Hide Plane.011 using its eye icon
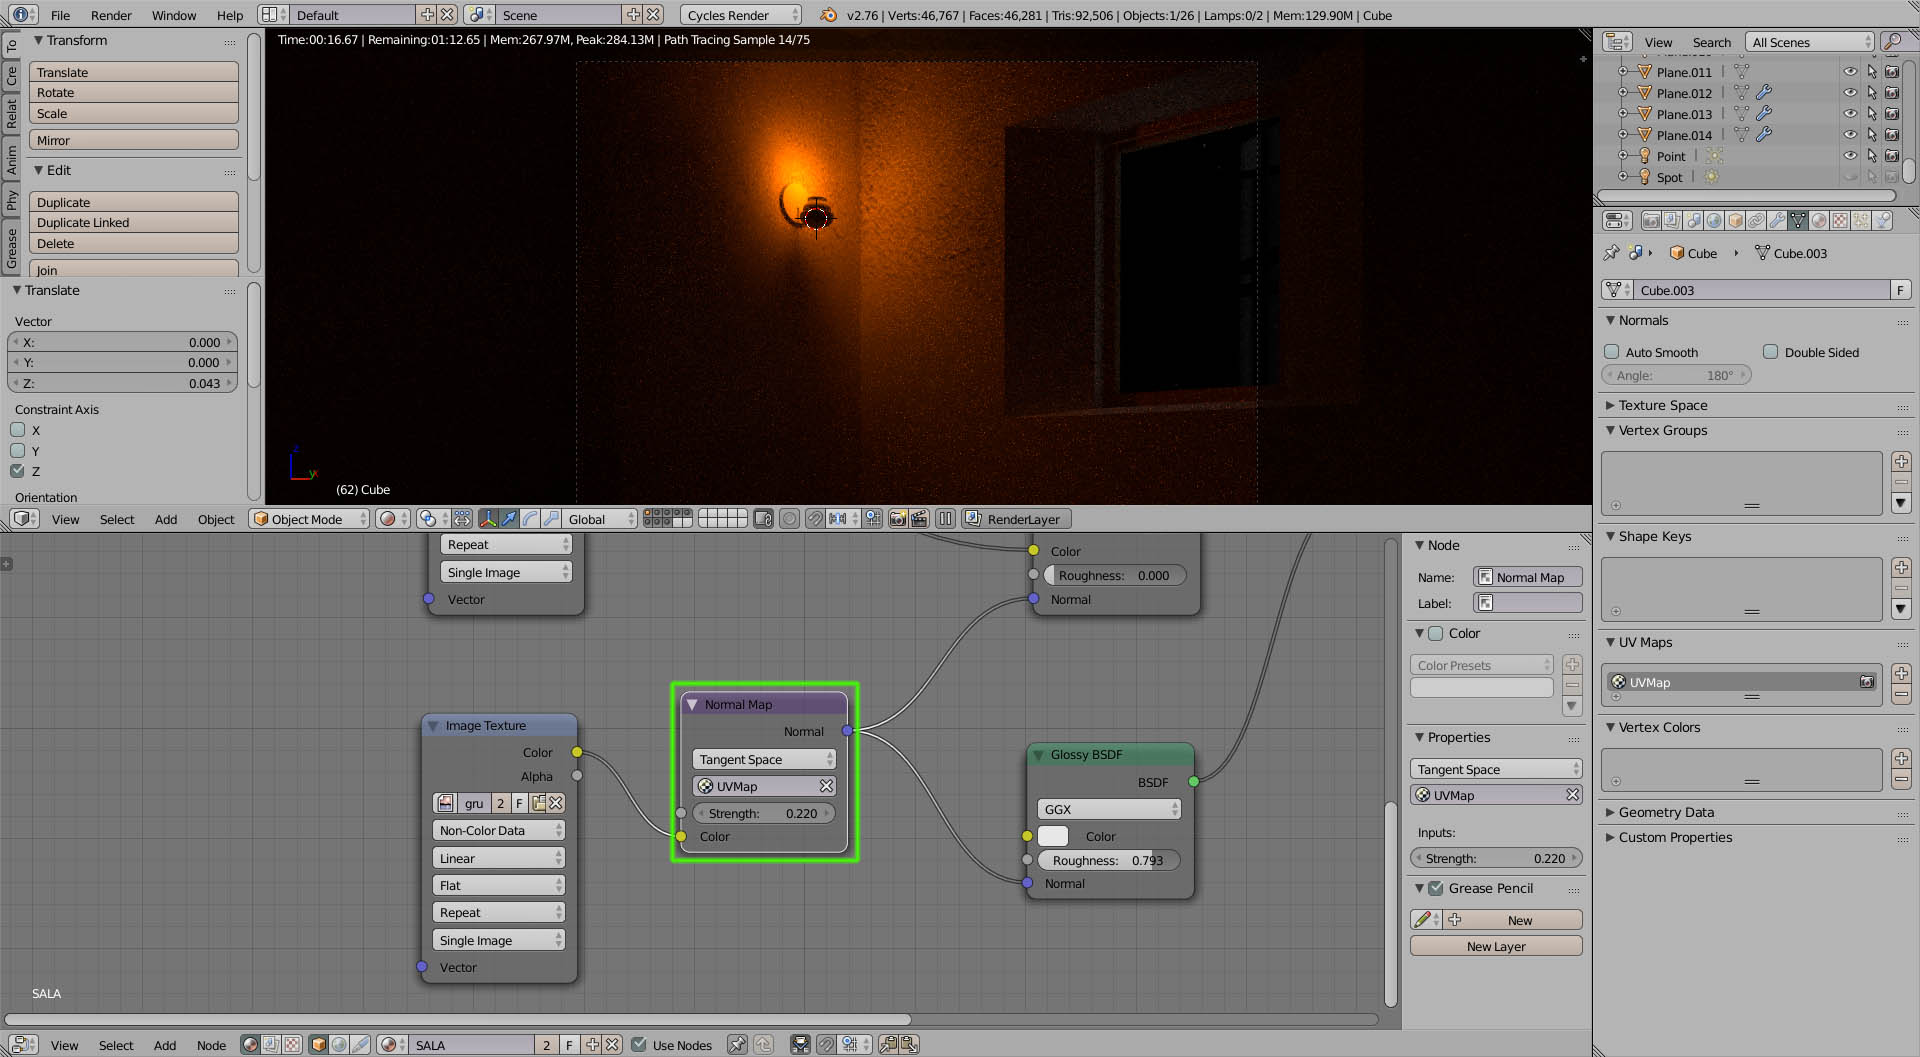The image size is (1920, 1057). click(x=1850, y=72)
